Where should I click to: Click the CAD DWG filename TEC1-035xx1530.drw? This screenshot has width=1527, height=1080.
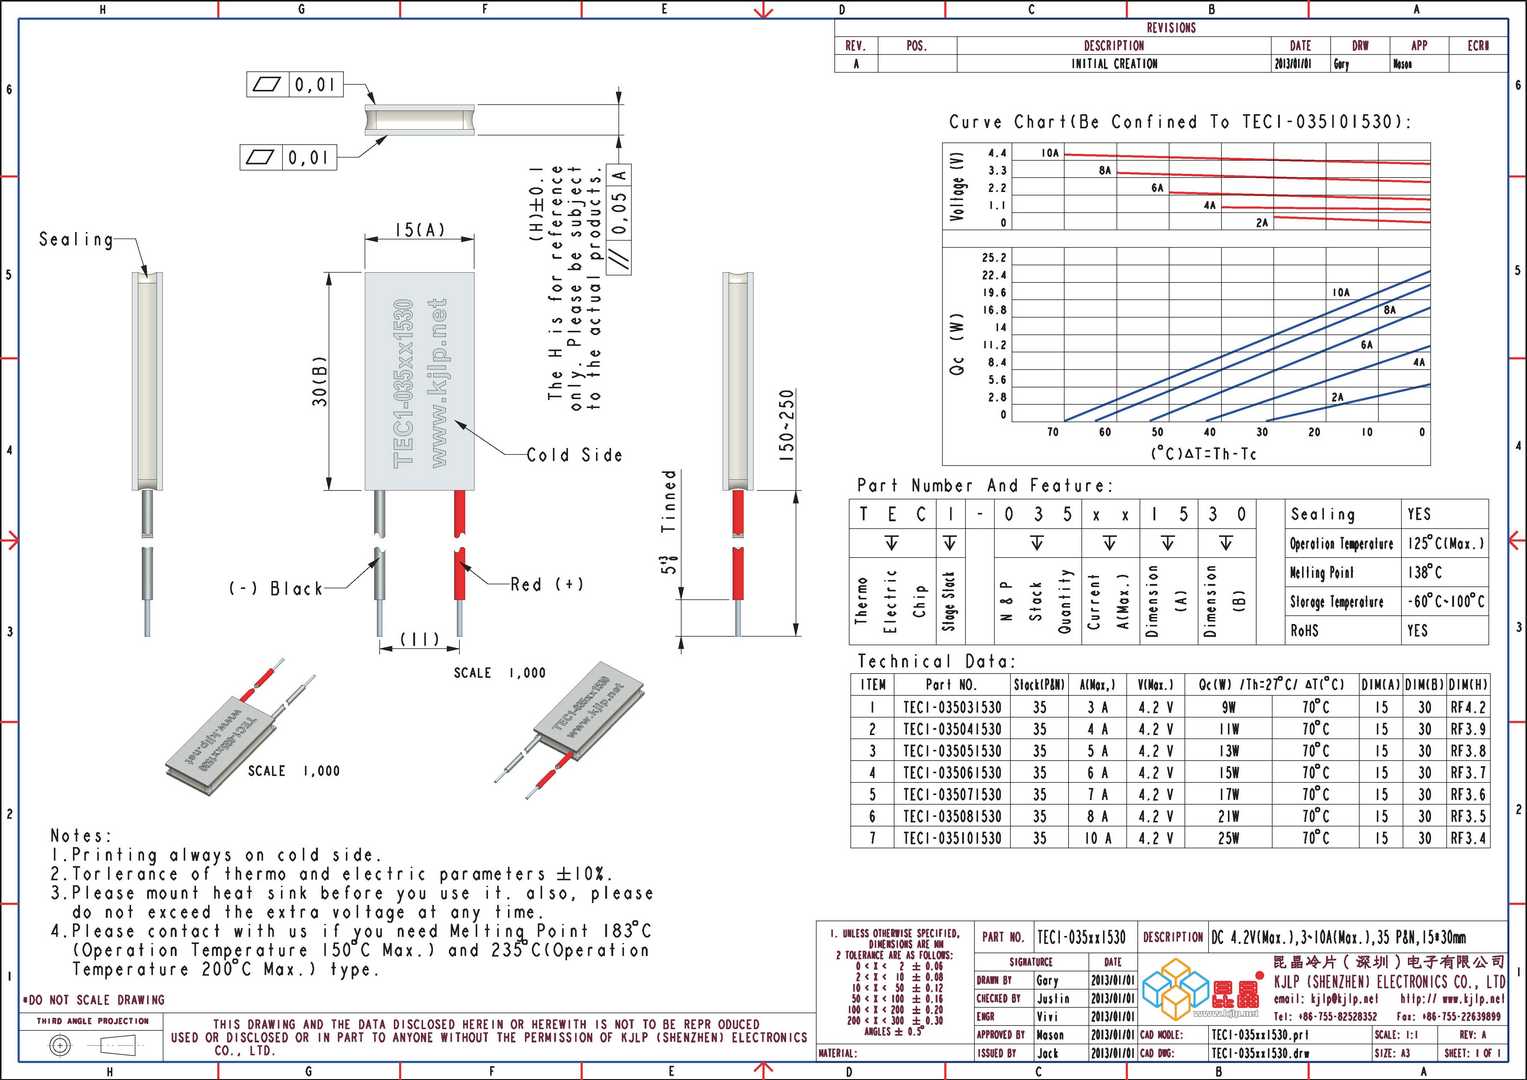tap(1260, 1053)
